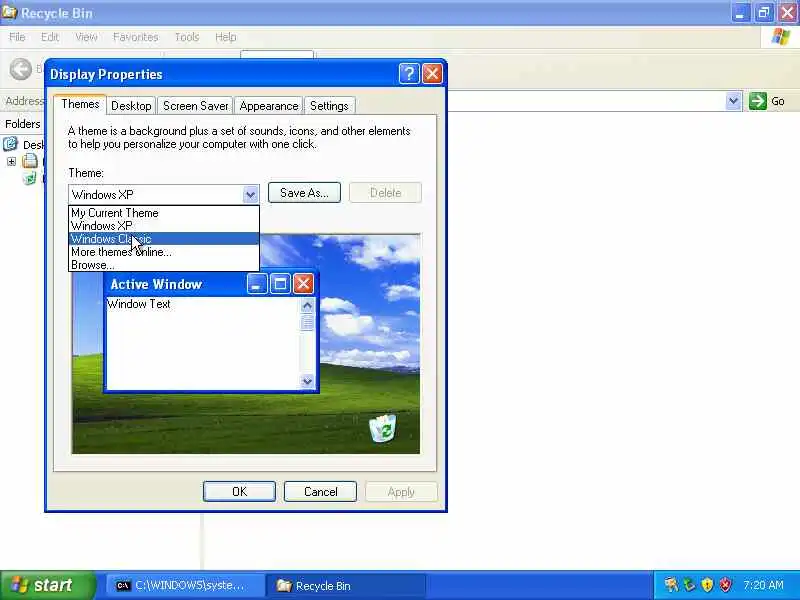Click the Cancel button
This screenshot has height=600, width=800.
320,492
